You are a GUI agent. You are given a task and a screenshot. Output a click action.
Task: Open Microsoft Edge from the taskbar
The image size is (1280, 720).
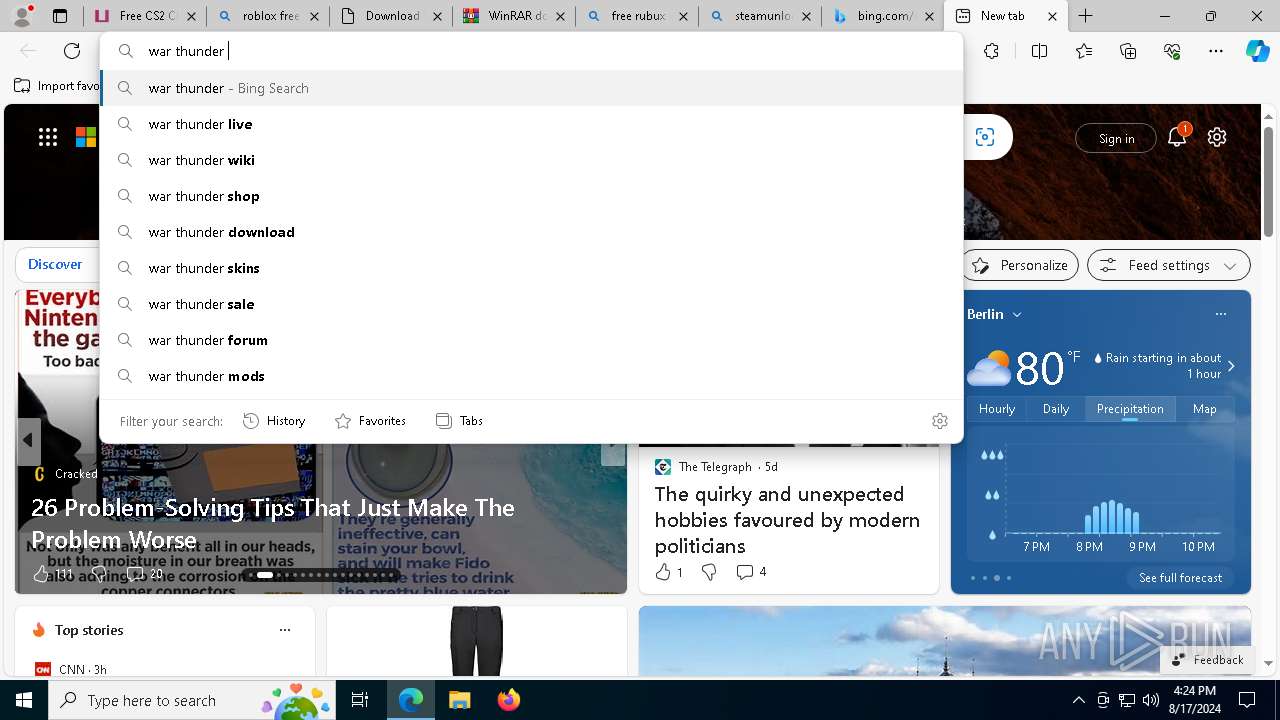click(411, 700)
